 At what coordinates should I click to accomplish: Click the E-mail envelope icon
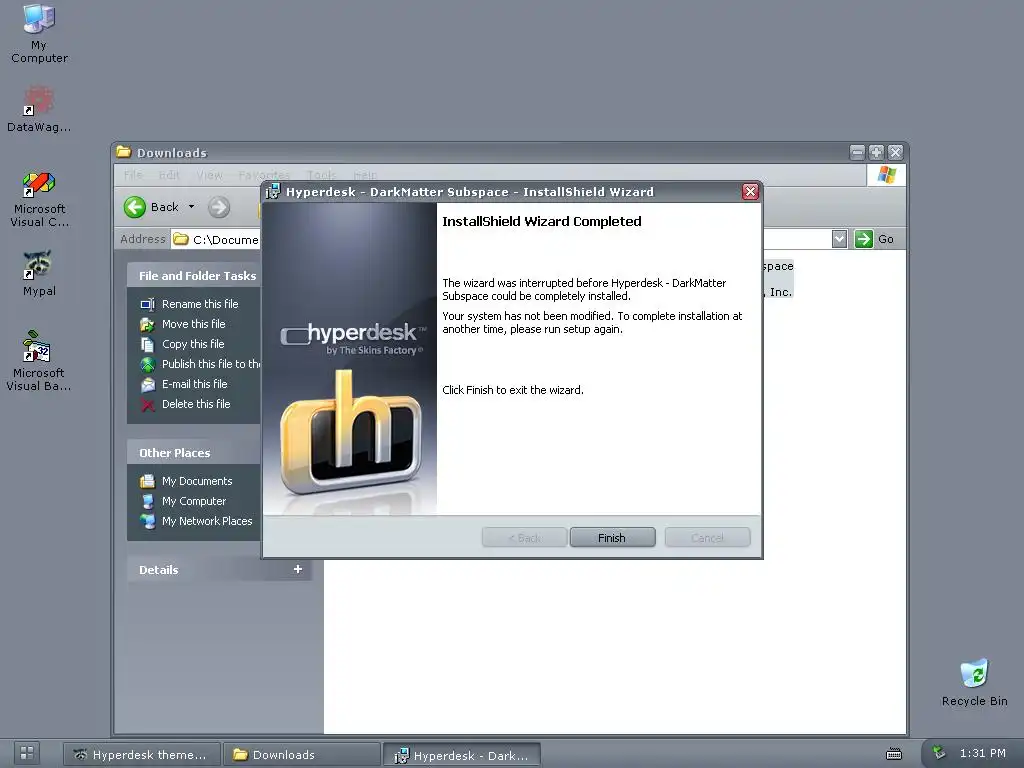(148, 385)
